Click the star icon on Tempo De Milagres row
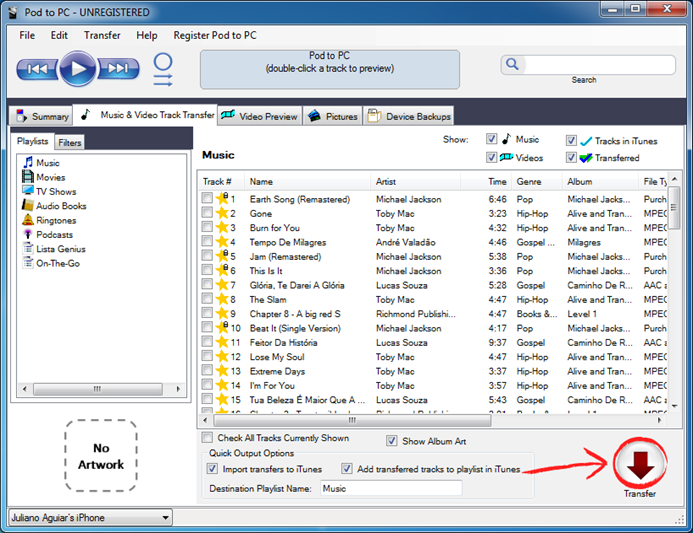The height and width of the screenshot is (533, 693). click(x=222, y=242)
